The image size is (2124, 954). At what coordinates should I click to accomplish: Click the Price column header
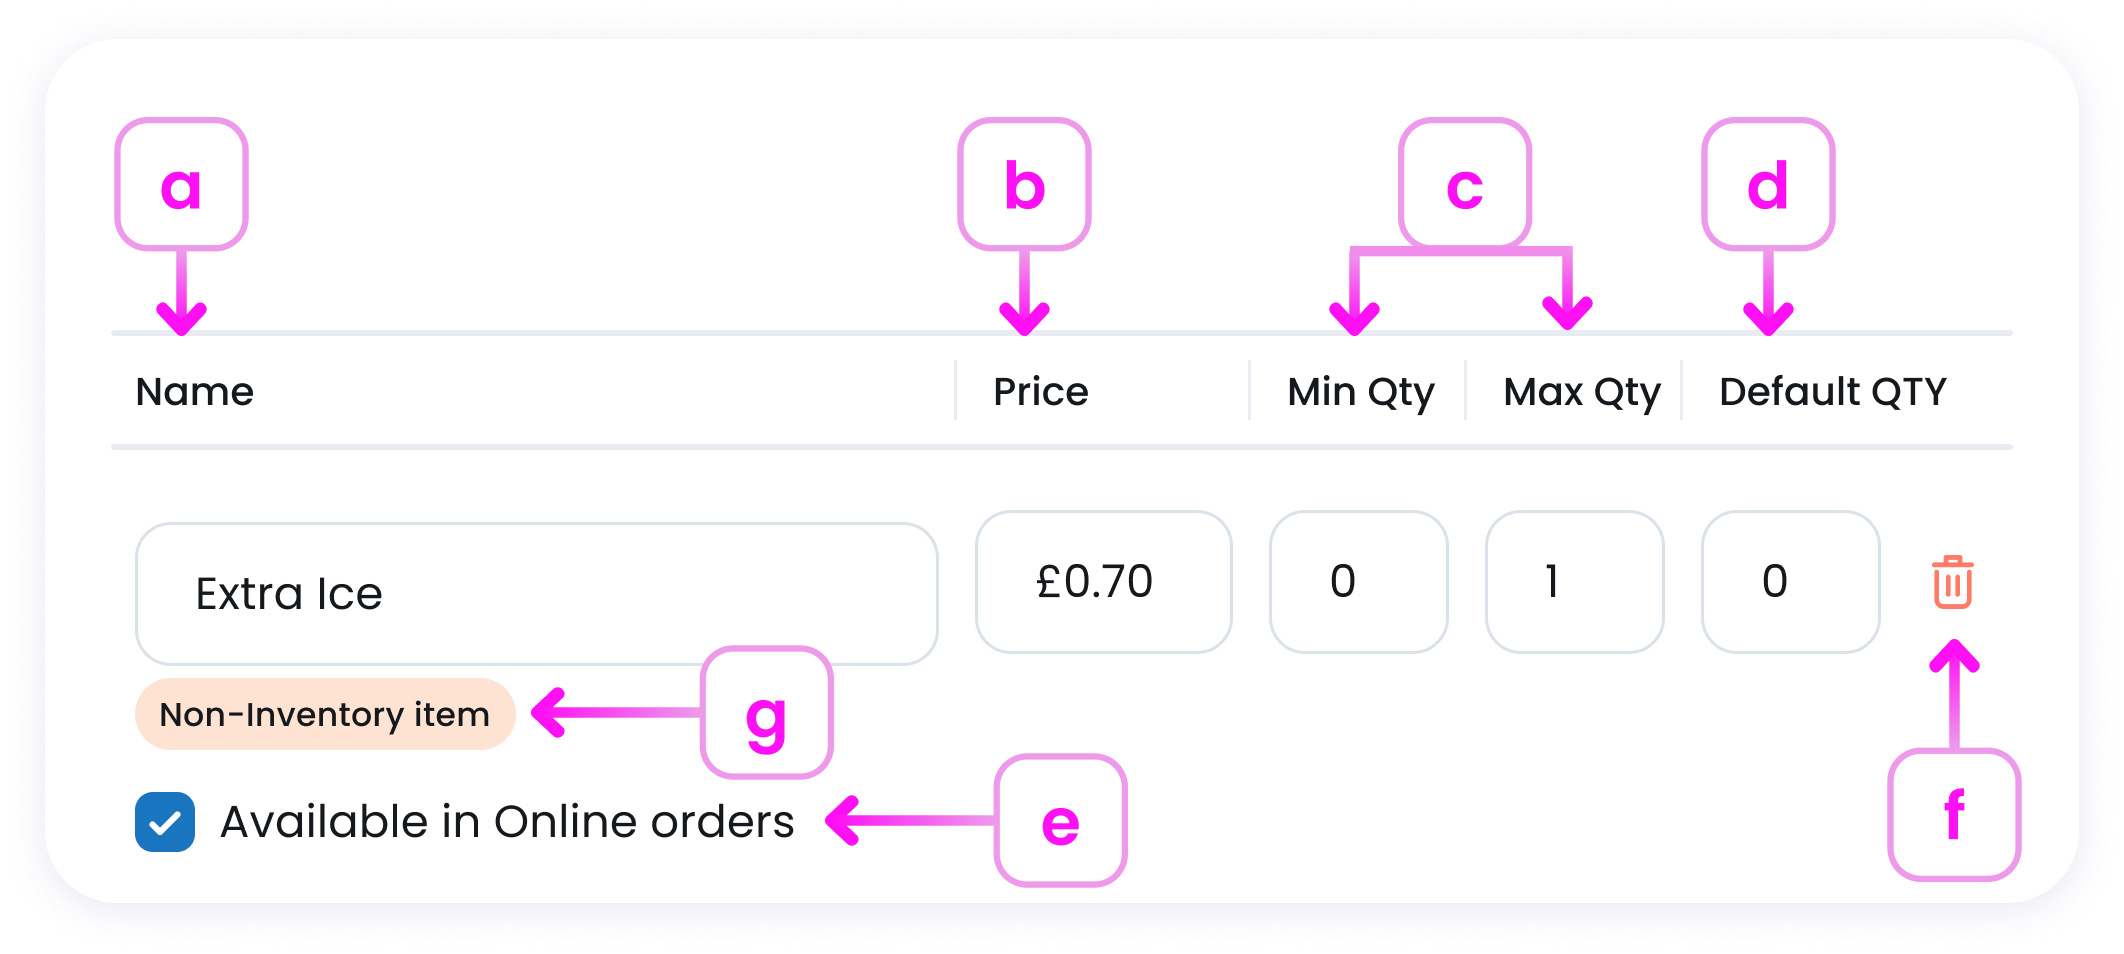[x=1040, y=391]
